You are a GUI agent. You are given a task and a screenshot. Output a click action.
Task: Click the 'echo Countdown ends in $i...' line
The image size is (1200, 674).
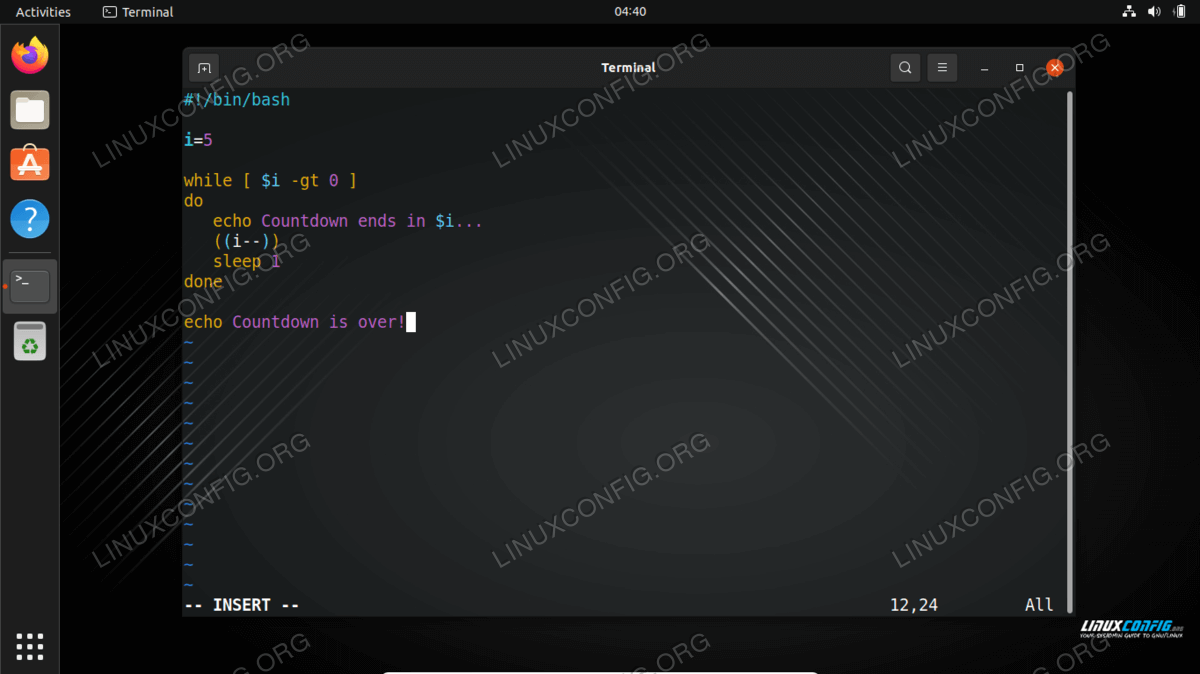[x=348, y=221]
